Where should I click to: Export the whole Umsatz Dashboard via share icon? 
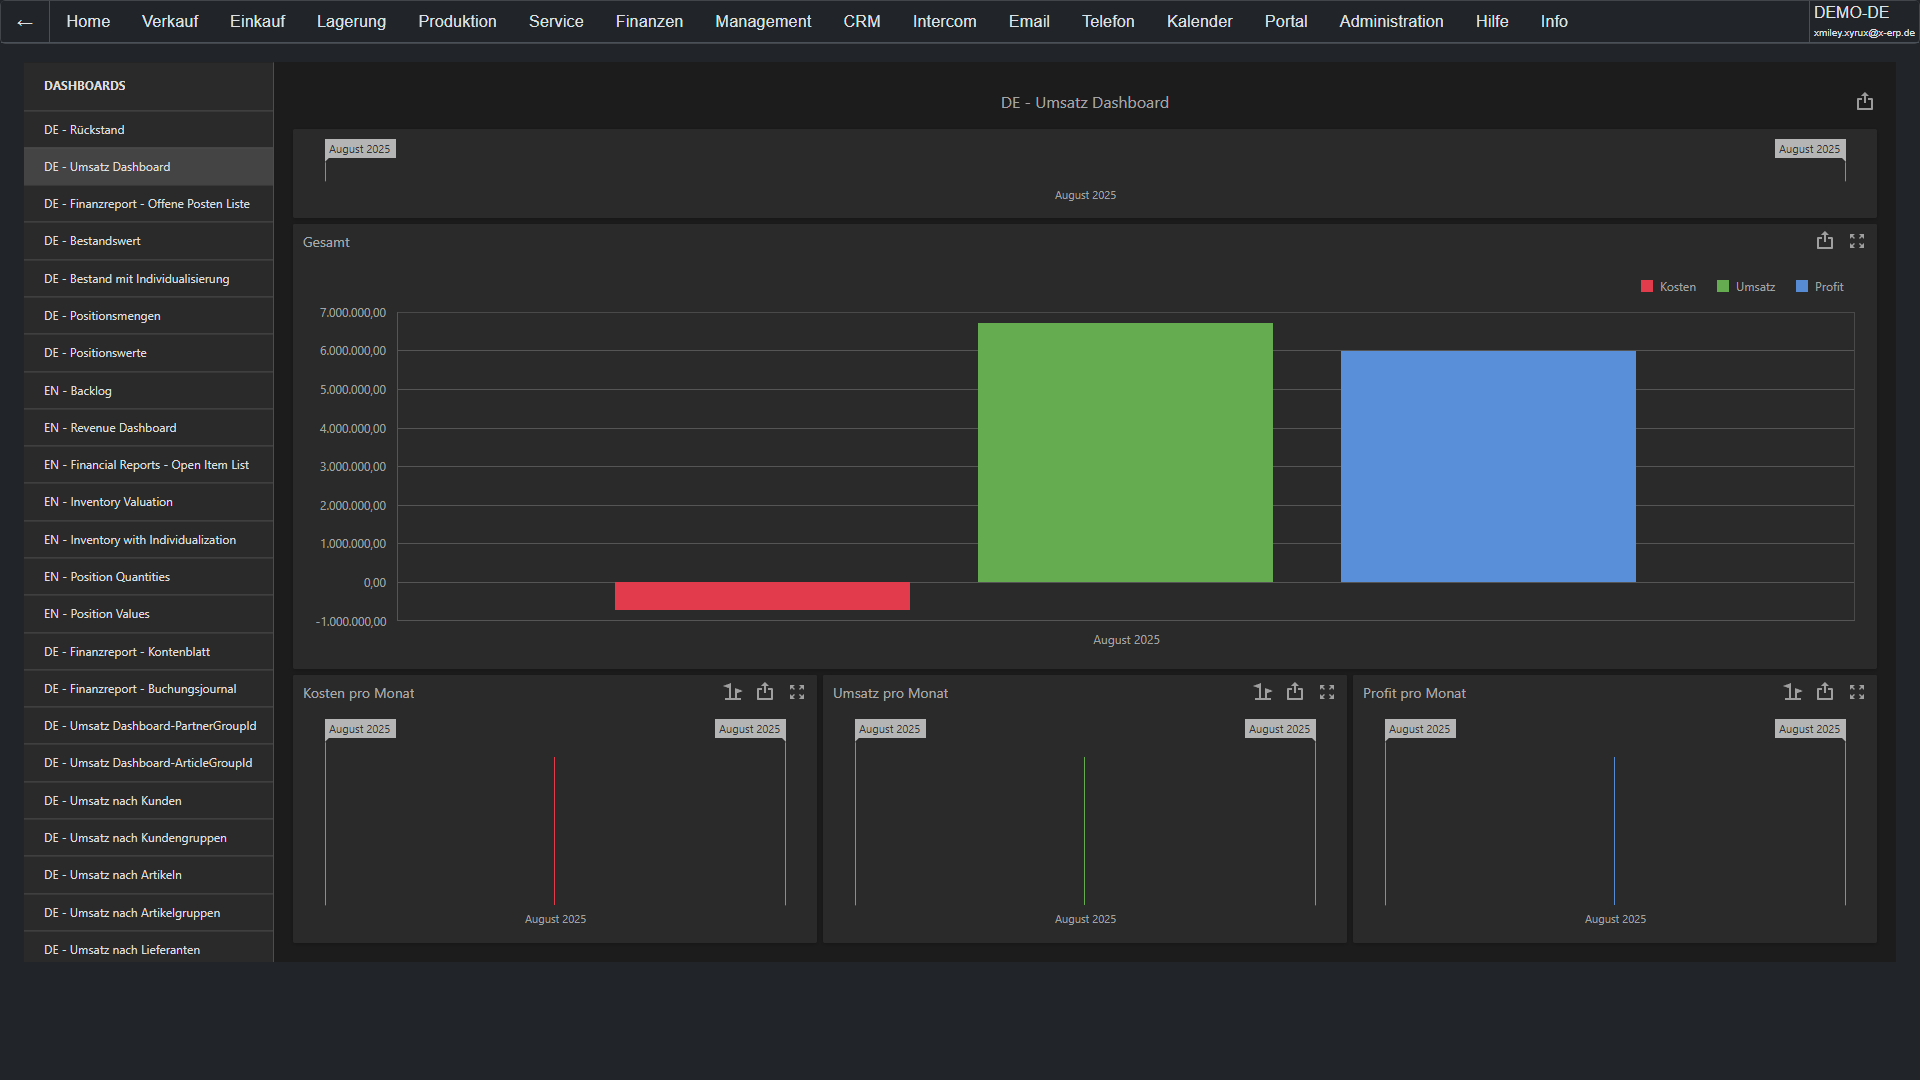coord(1864,102)
